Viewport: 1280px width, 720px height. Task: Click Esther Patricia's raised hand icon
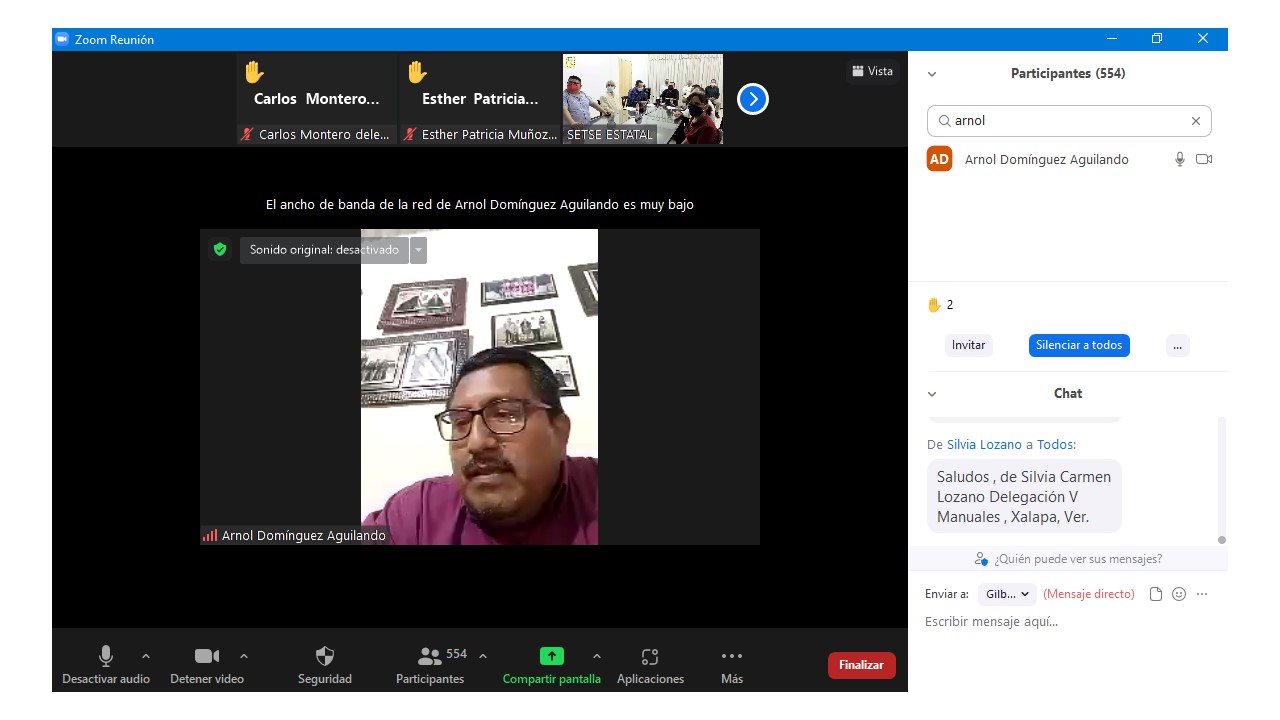(417, 72)
